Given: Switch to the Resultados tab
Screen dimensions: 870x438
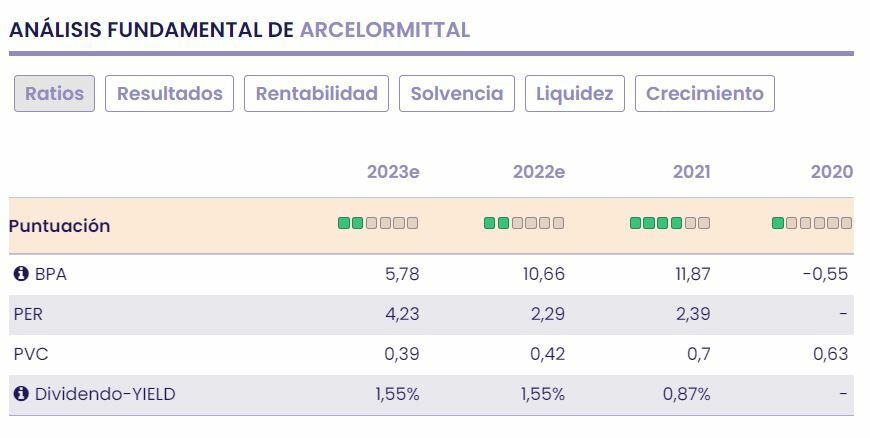Looking at the screenshot, I should tap(169, 94).
